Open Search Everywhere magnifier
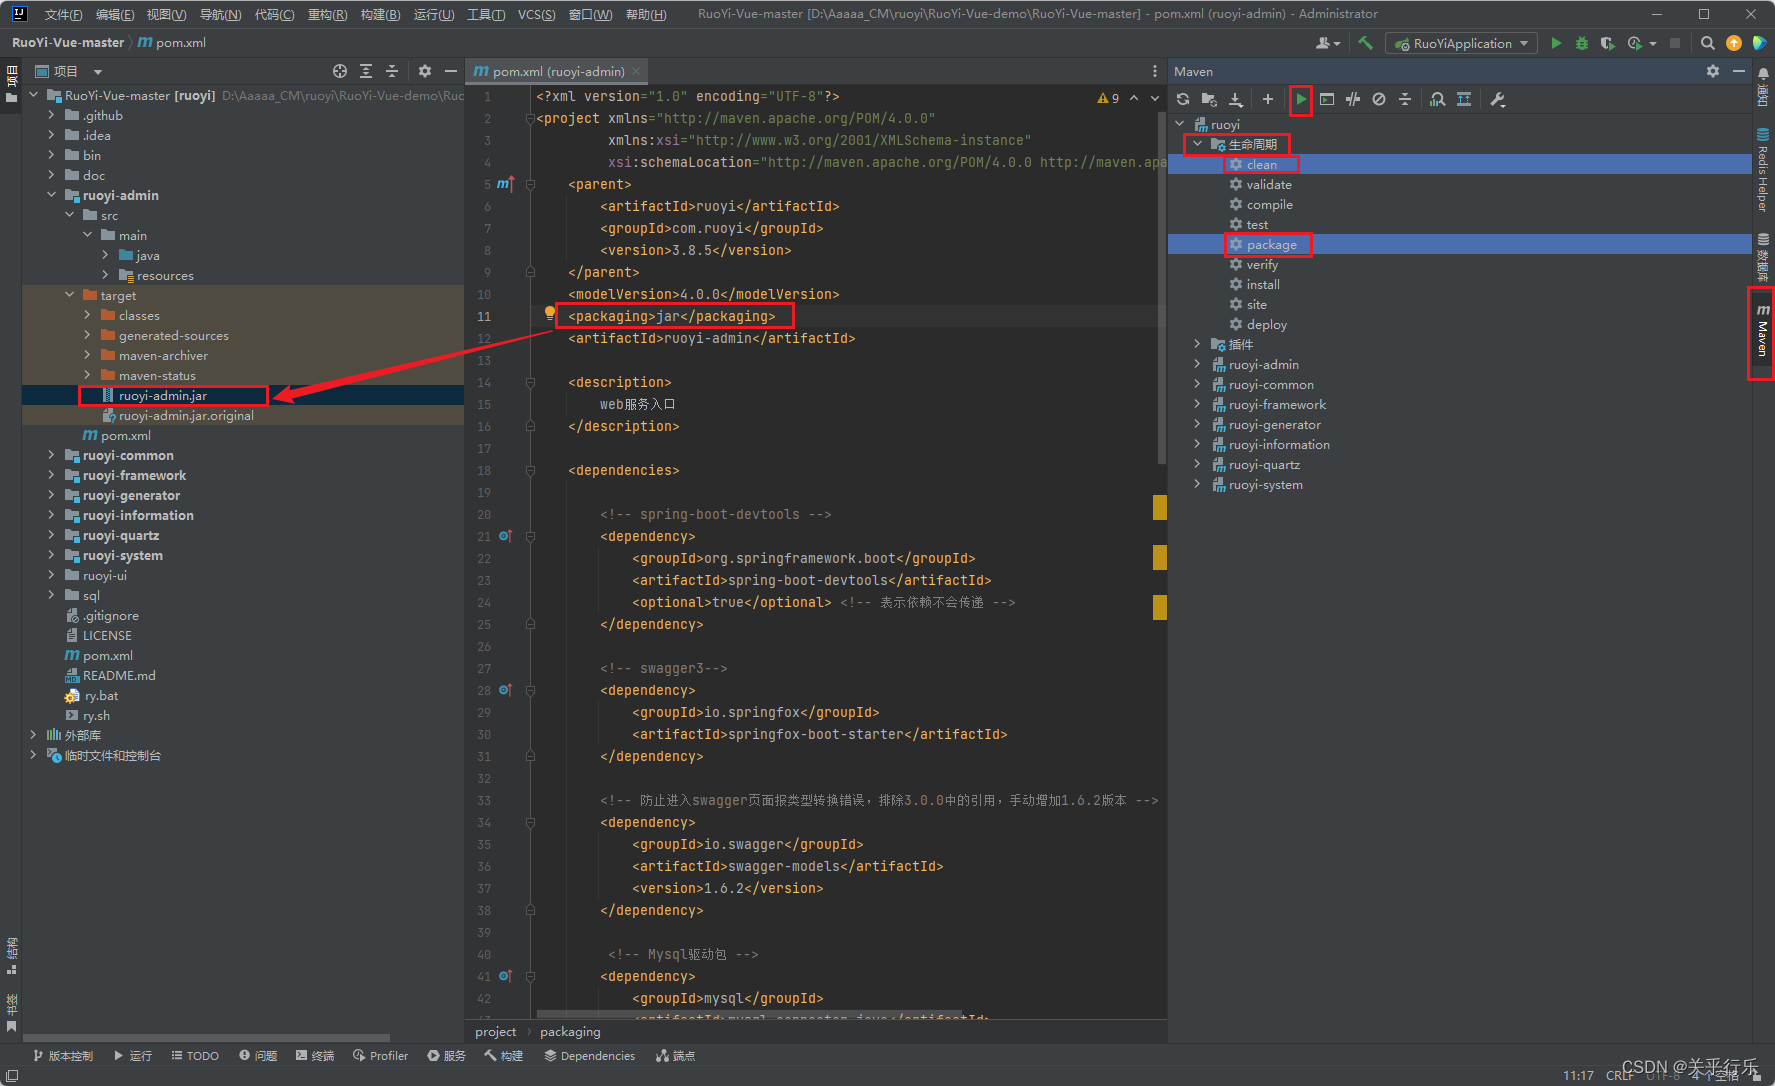The image size is (1775, 1086). click(x=1708, y=43)
